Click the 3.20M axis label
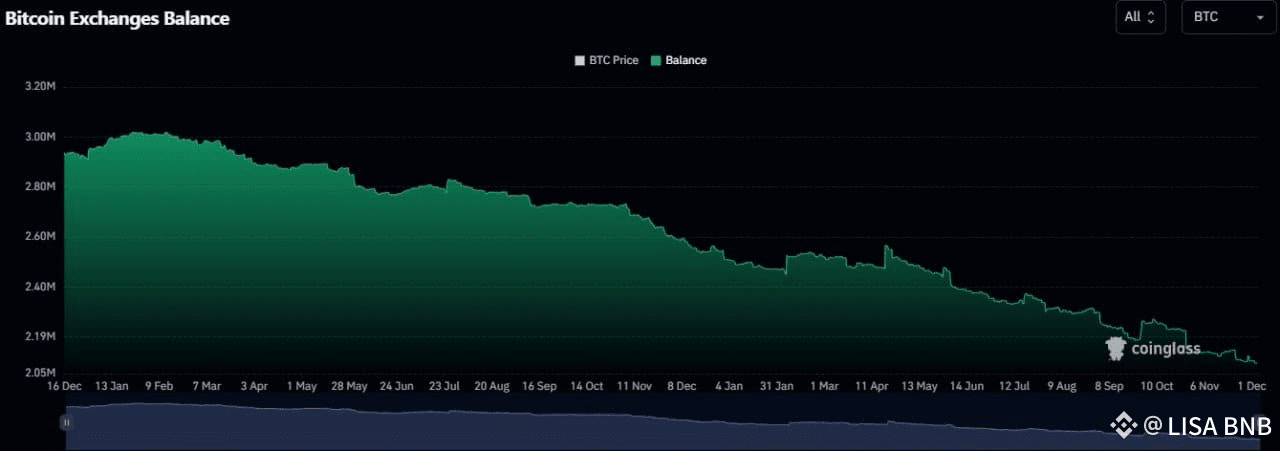Viewport: 1280px width, 451px height. point(39,87)
